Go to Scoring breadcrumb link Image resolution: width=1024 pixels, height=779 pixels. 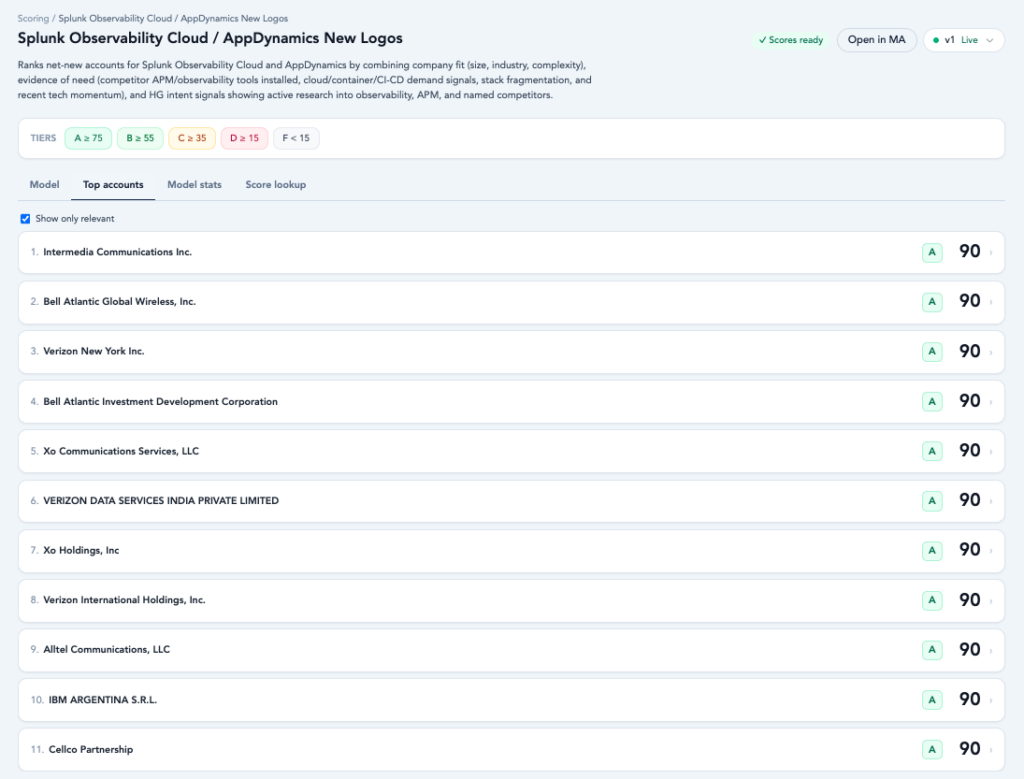[33, 18]
